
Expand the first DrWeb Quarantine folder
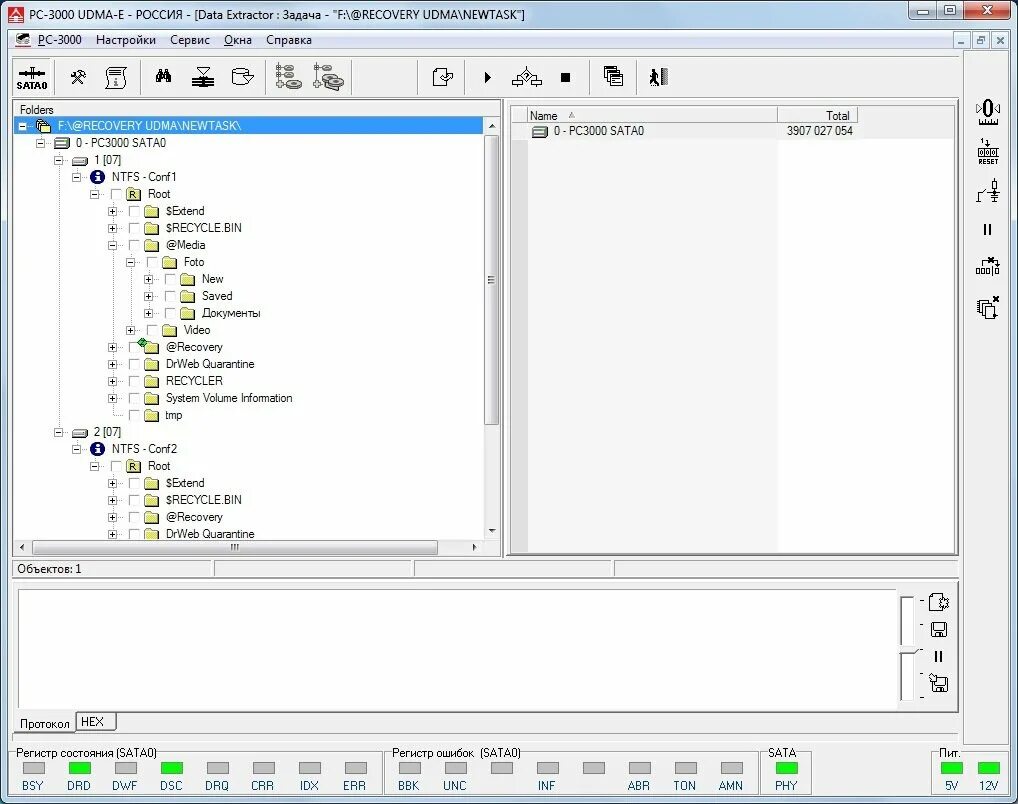(112, 364)
